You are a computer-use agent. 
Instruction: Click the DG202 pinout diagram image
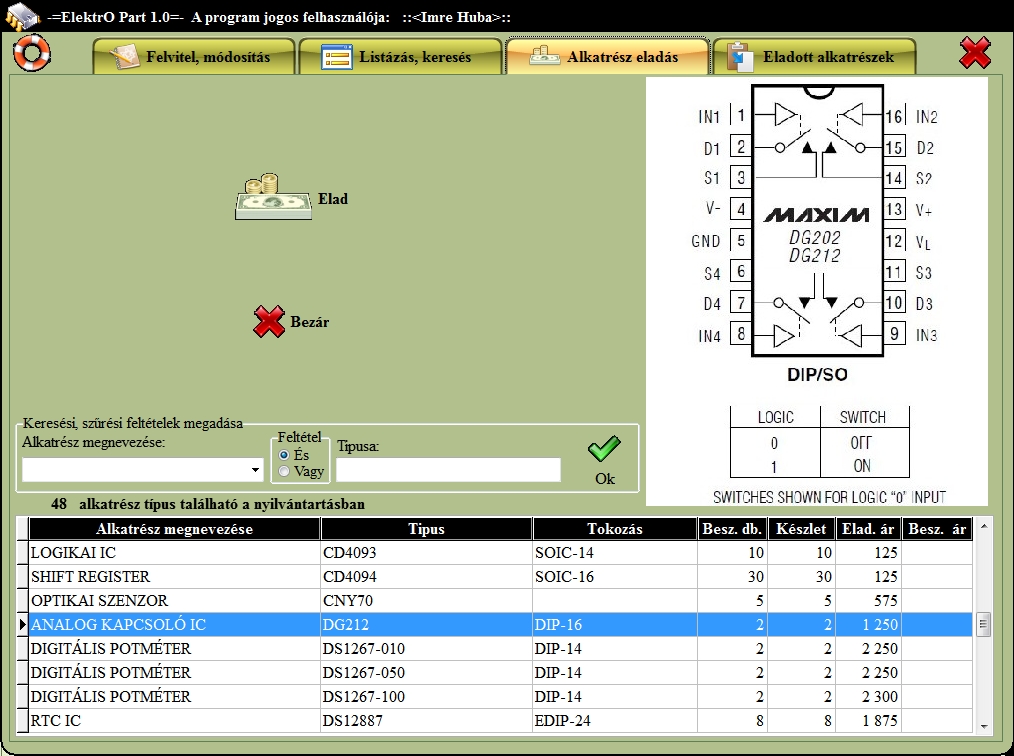coord(816,291)
